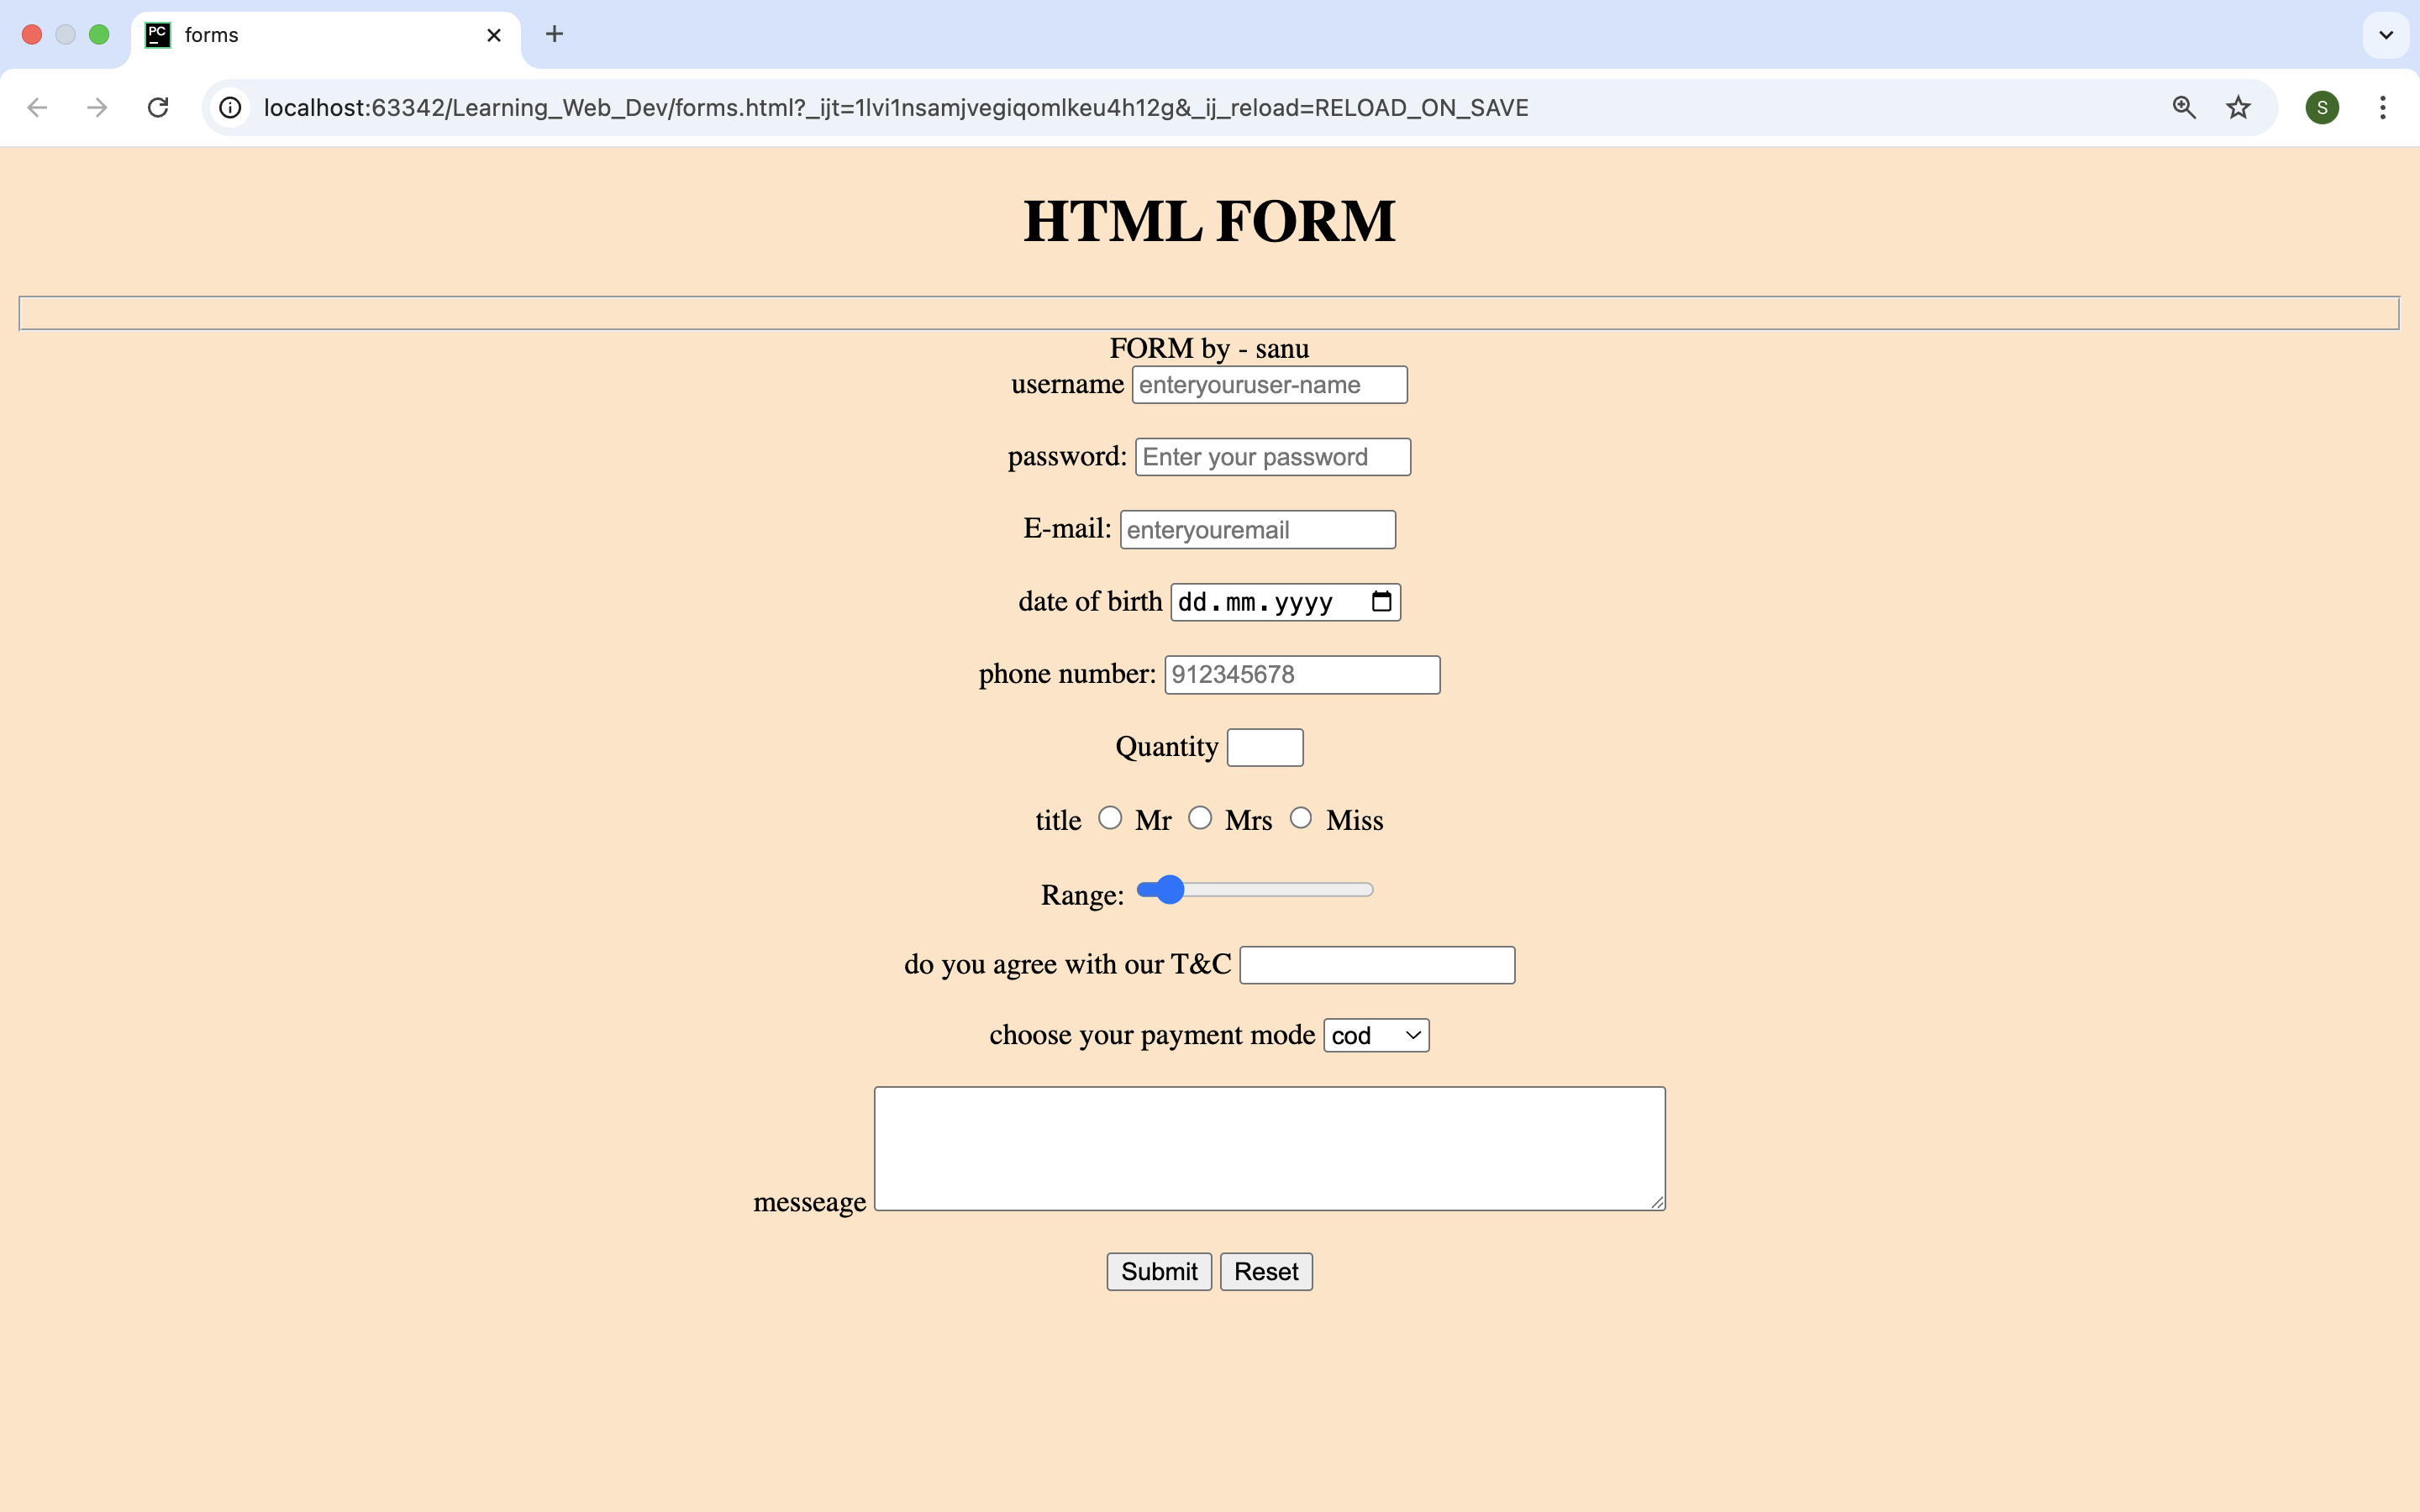Open a new browser tab with plus button
Screen dimensions: 2420x1512
(x=554, y=34)
